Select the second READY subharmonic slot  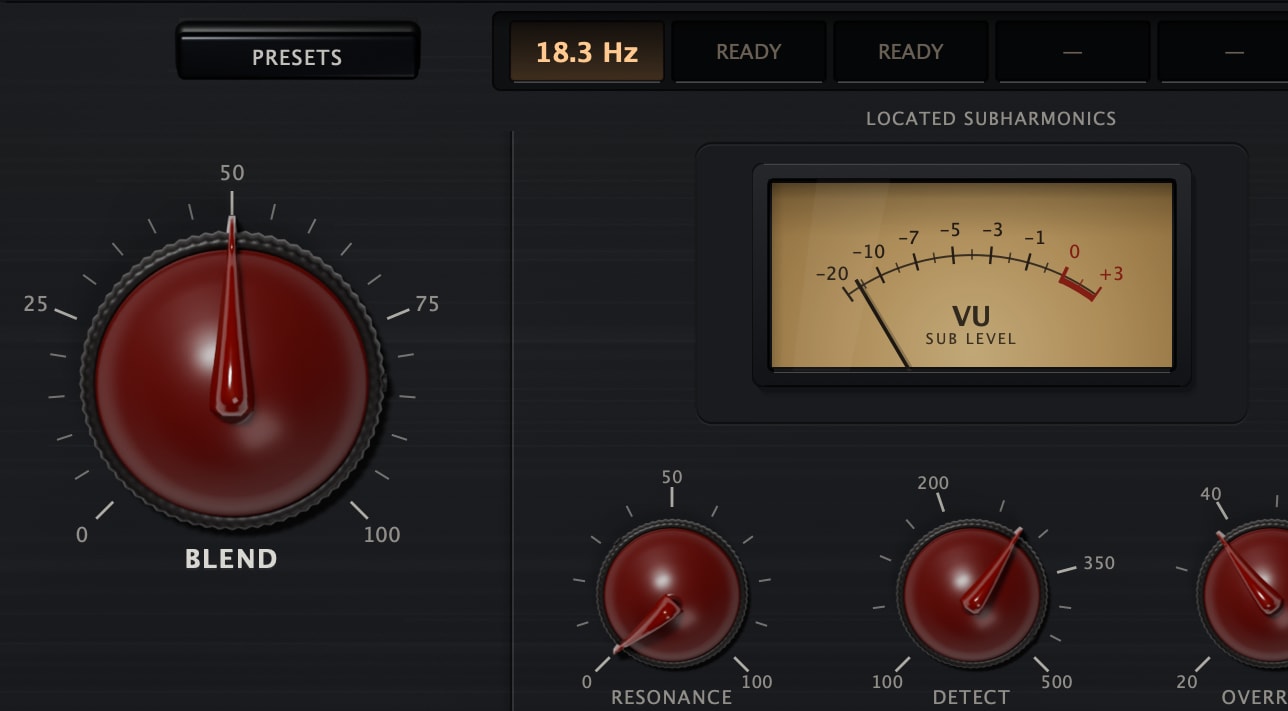910,52
